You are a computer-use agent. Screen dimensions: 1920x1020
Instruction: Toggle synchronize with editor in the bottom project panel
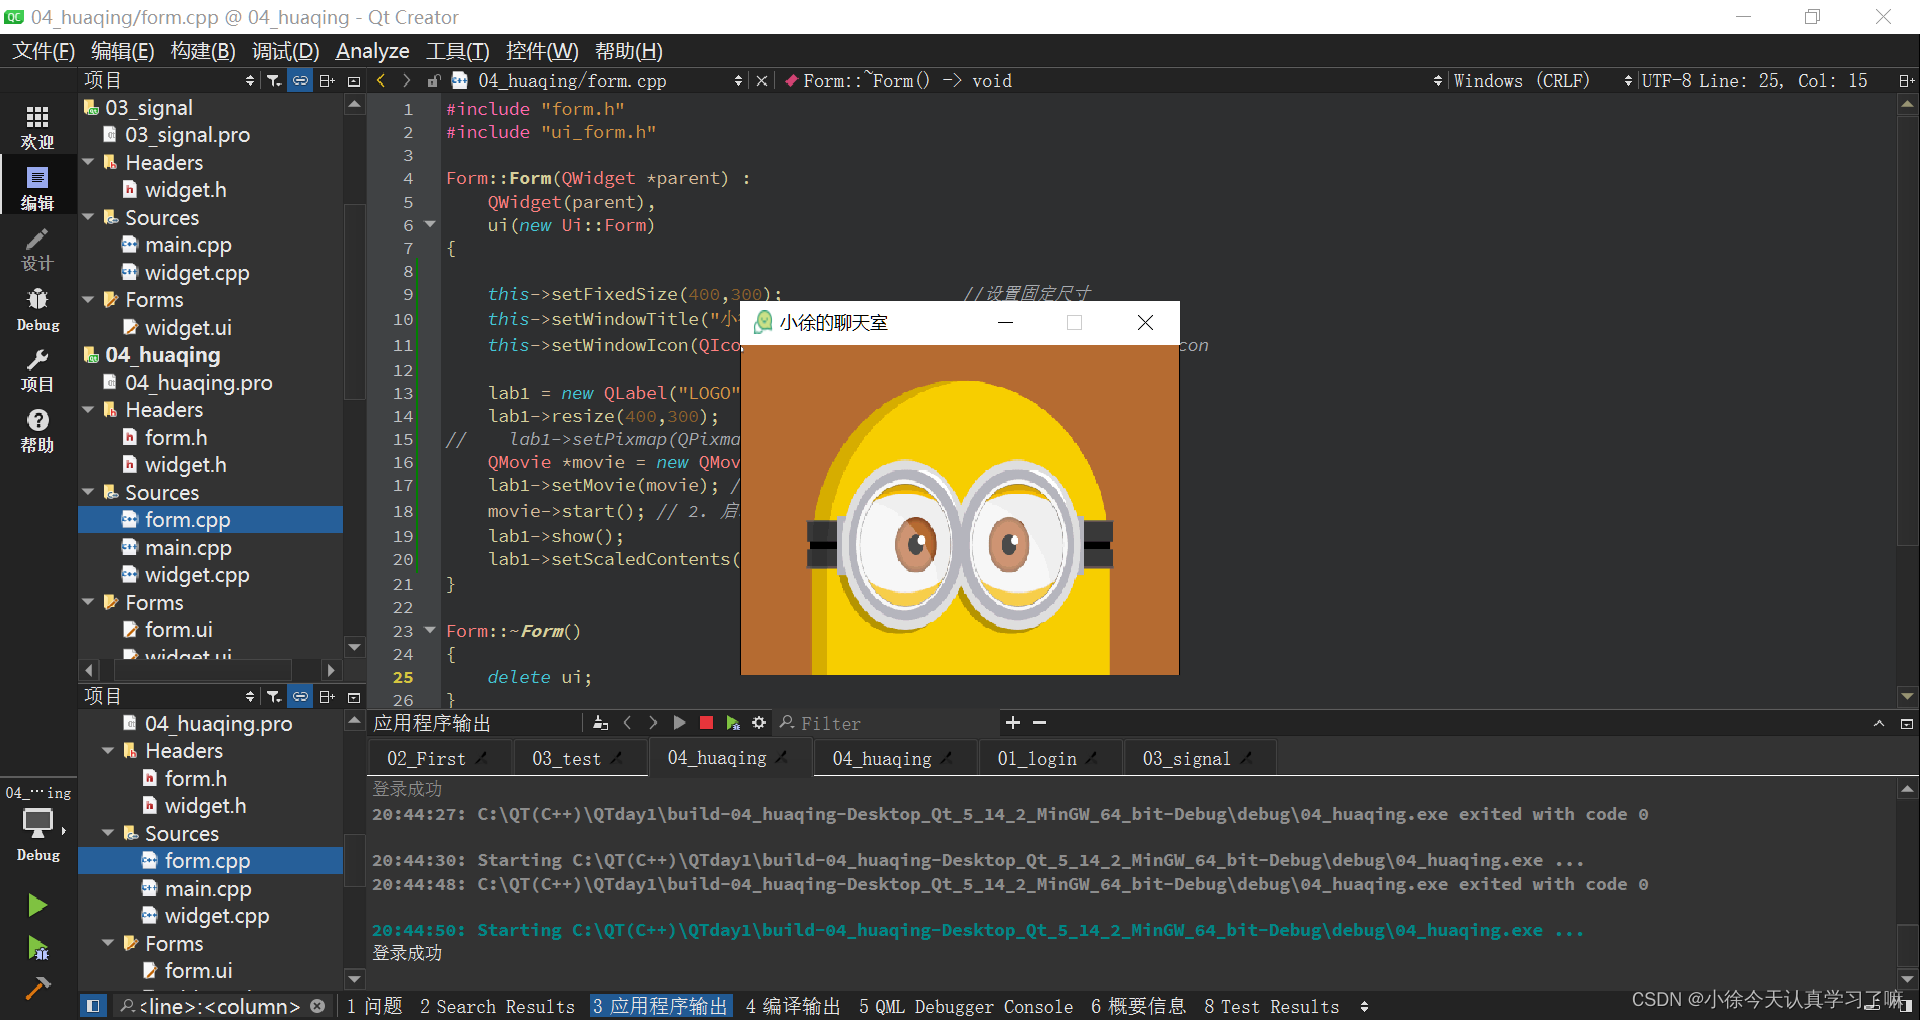[x=300, y=696]
